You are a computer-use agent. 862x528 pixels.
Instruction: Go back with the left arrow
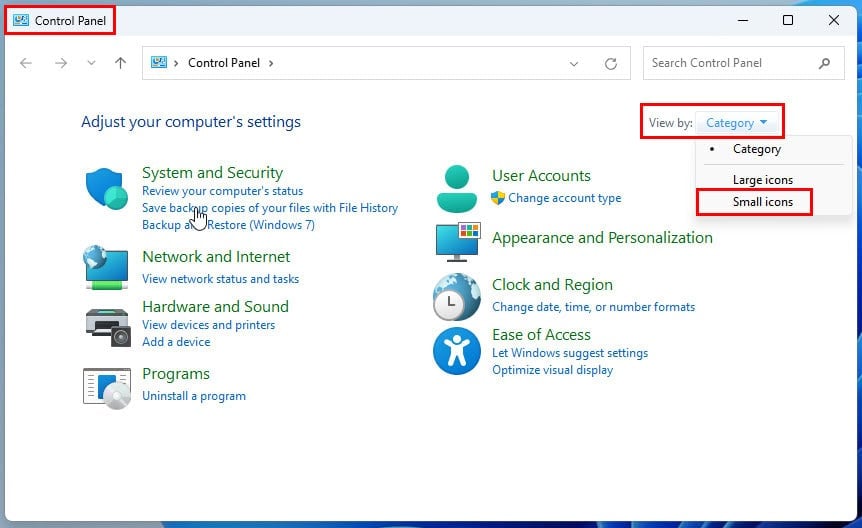coord(25,63)
